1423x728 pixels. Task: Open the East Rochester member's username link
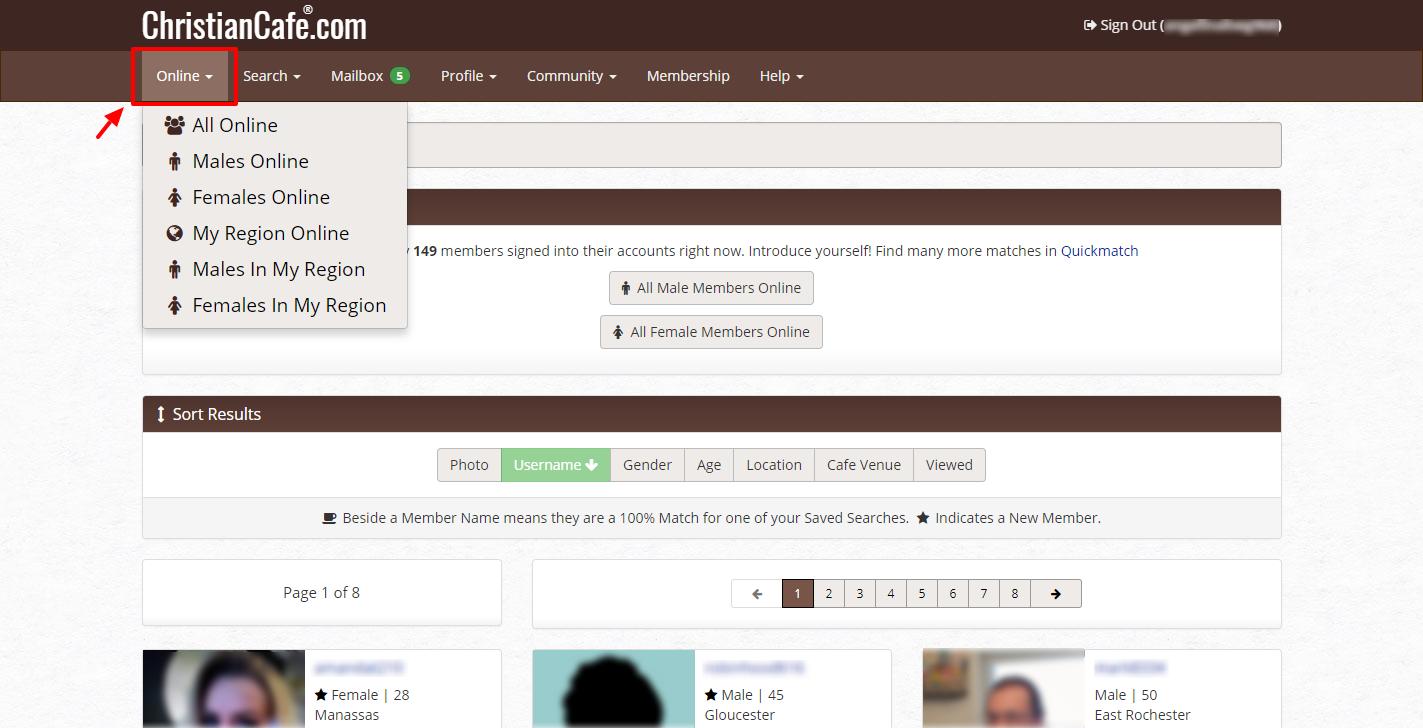1130,668
